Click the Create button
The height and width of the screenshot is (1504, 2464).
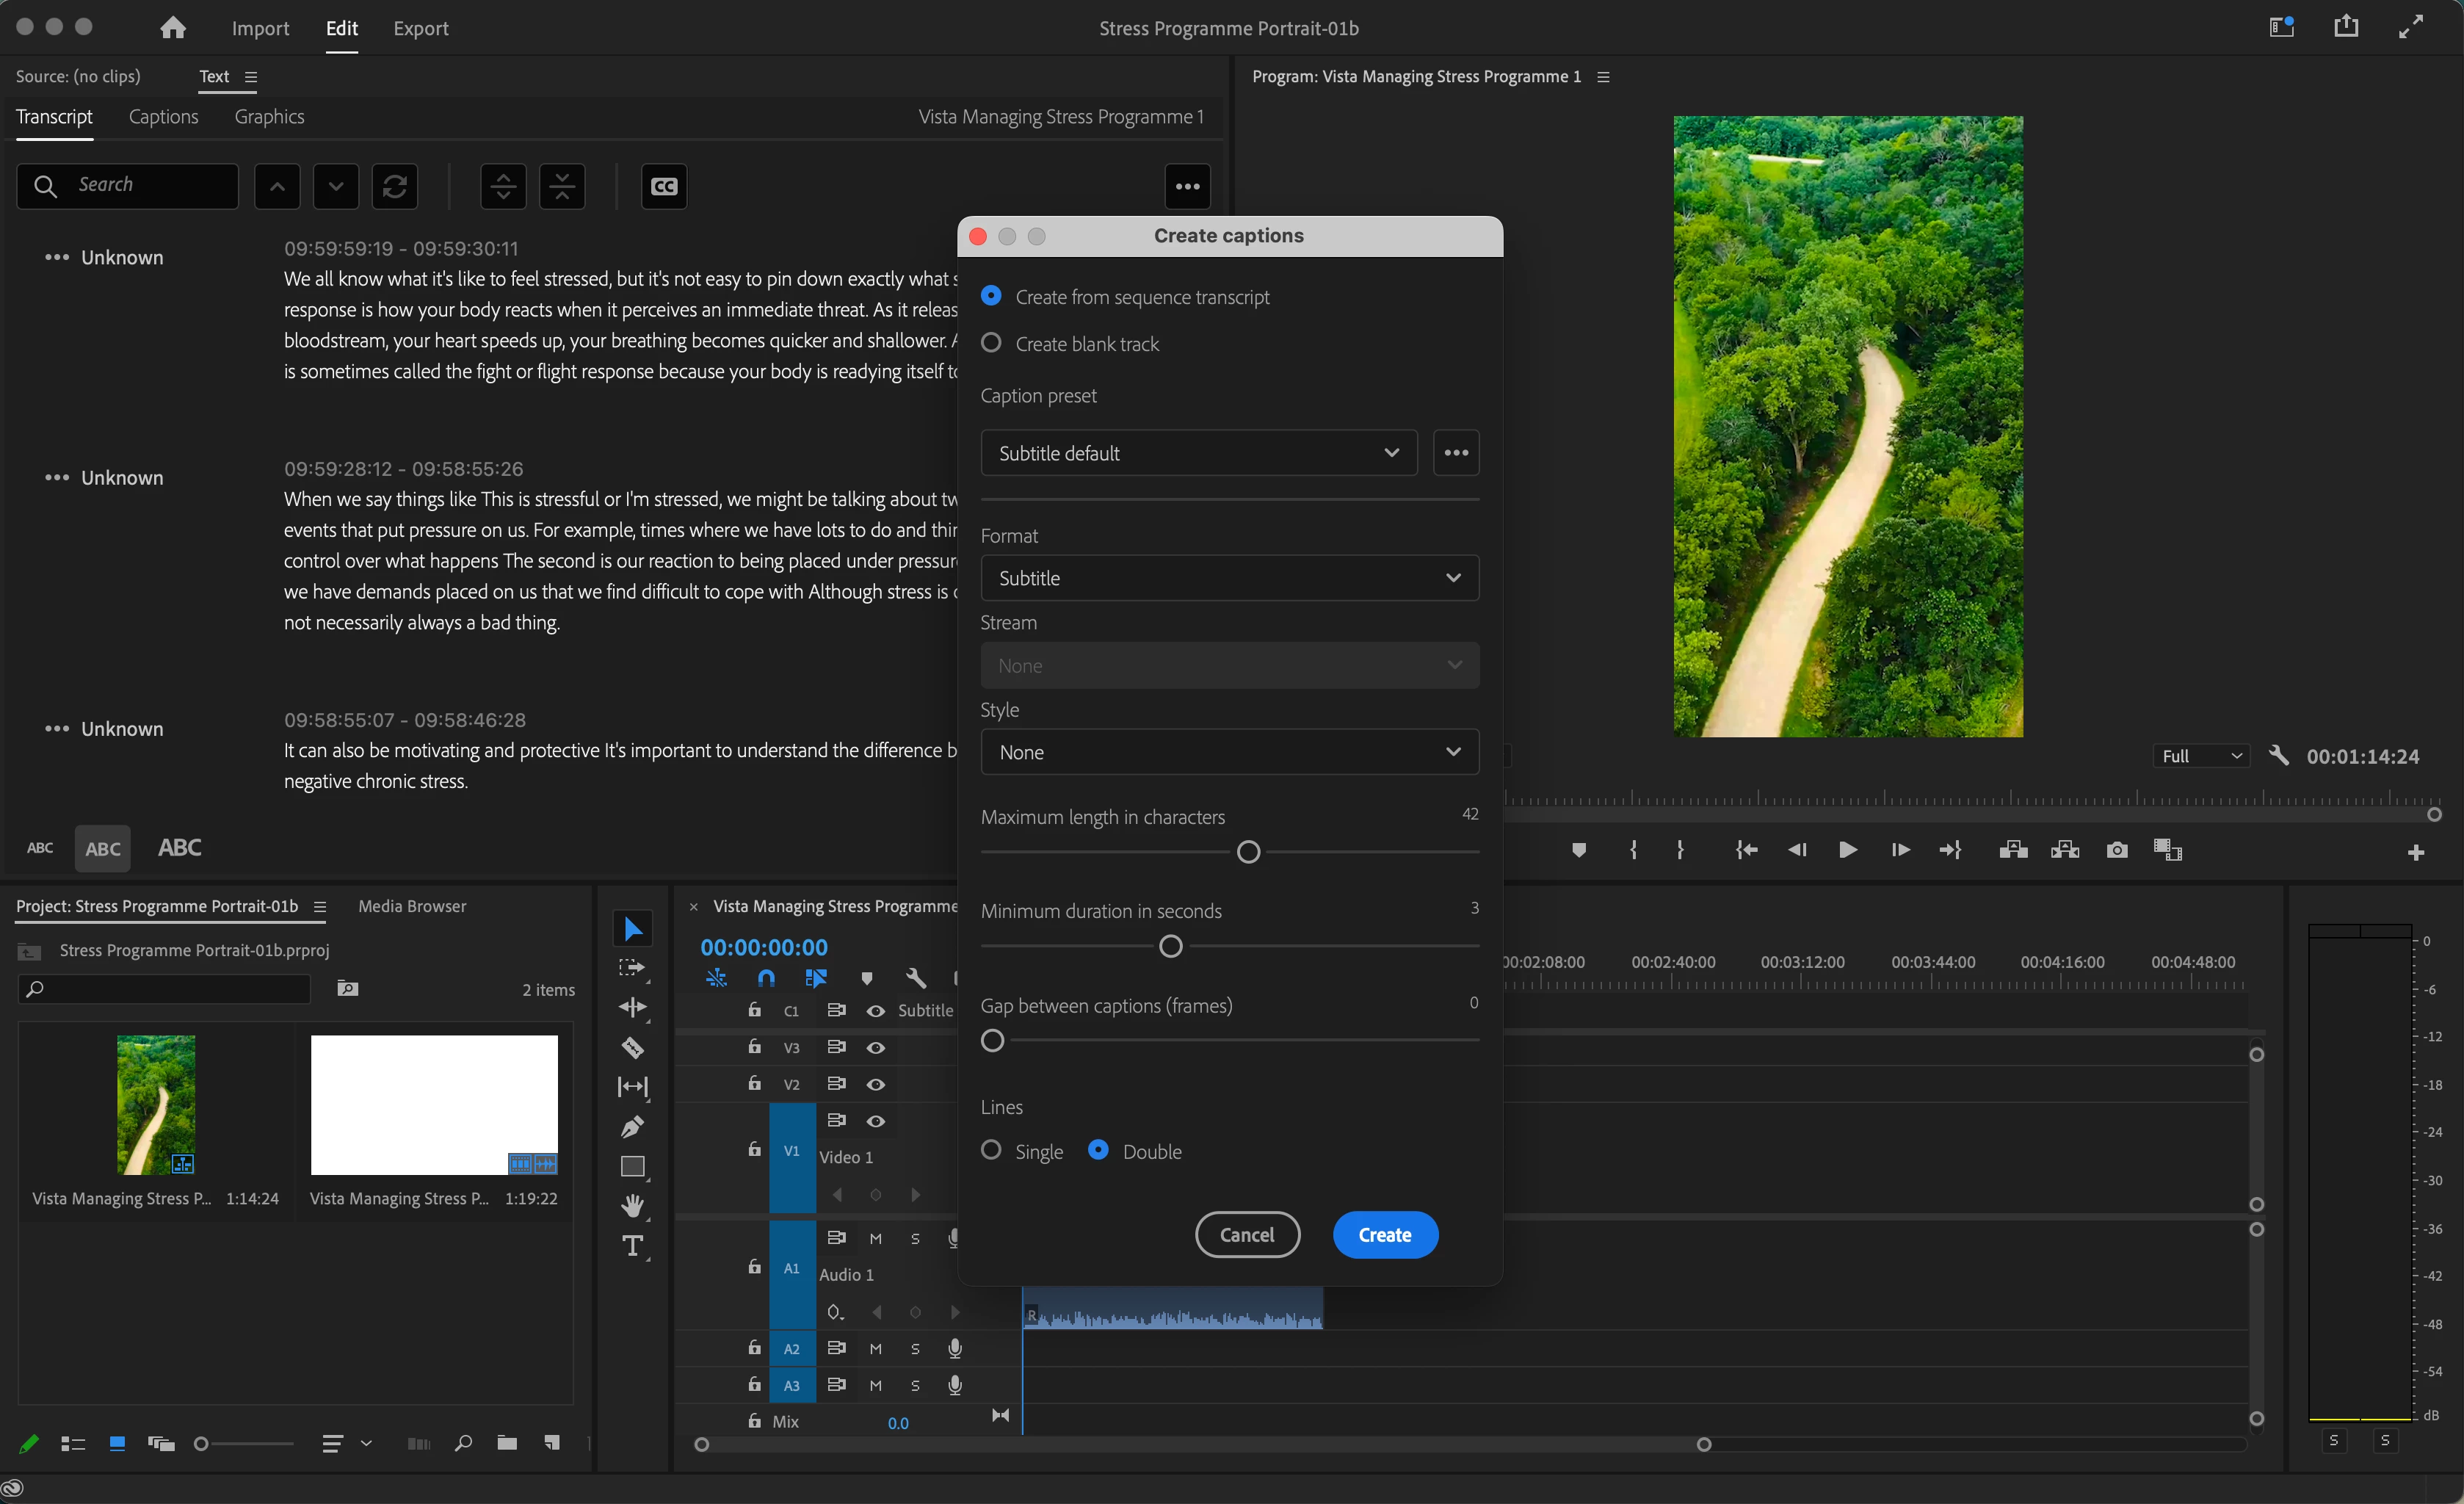(1385, 1235)
